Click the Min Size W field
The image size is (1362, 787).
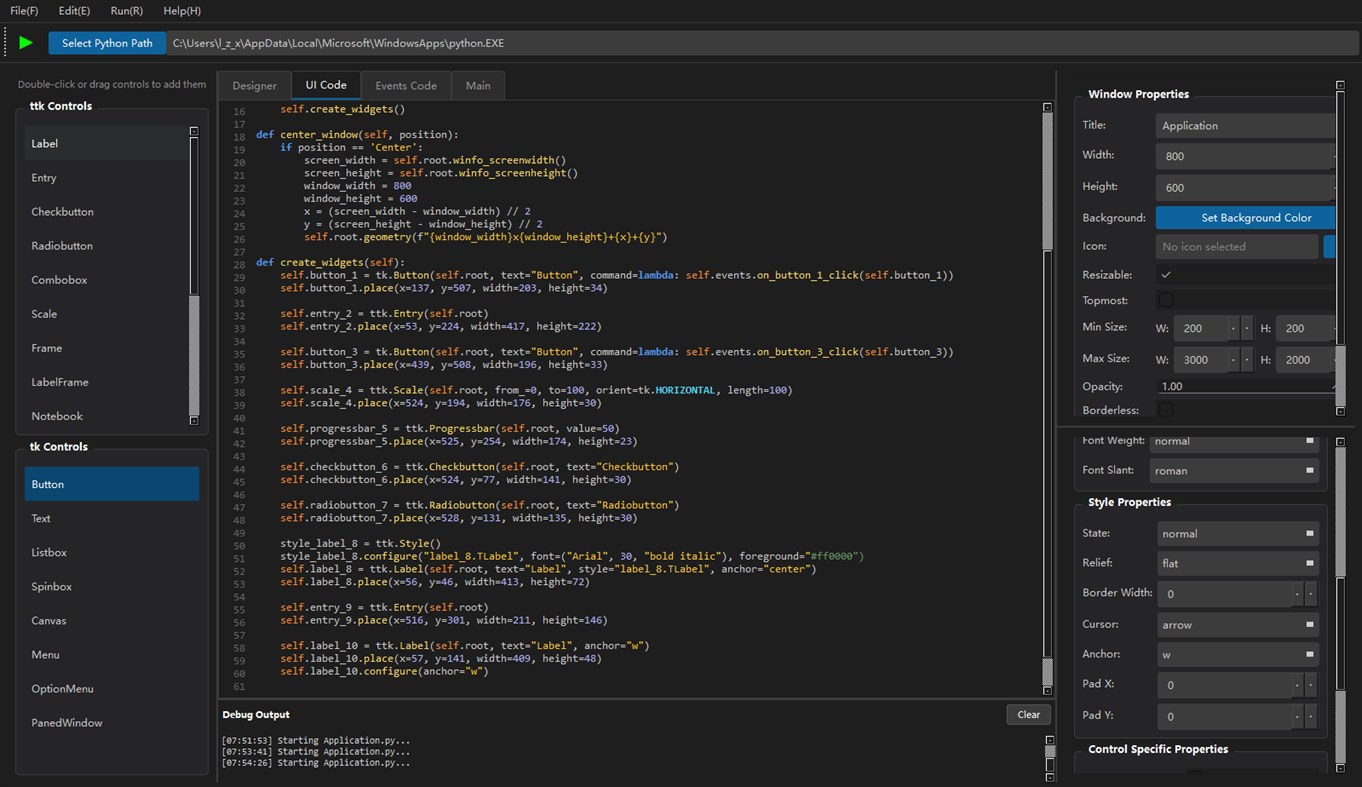1201,328
